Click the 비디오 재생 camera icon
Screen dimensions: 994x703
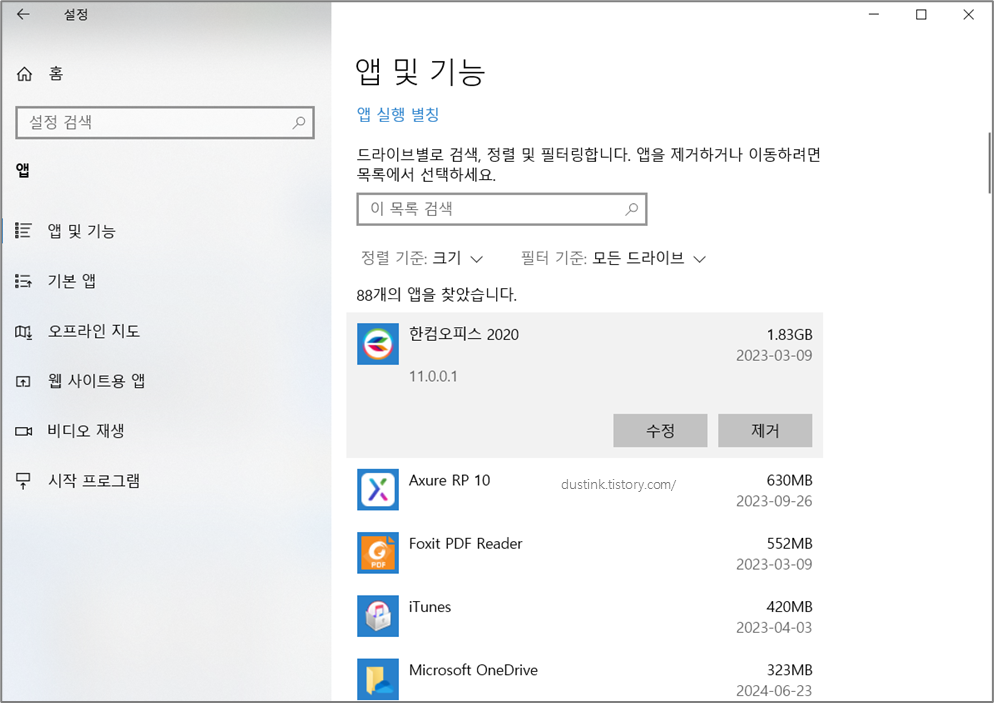click(23, 431)
